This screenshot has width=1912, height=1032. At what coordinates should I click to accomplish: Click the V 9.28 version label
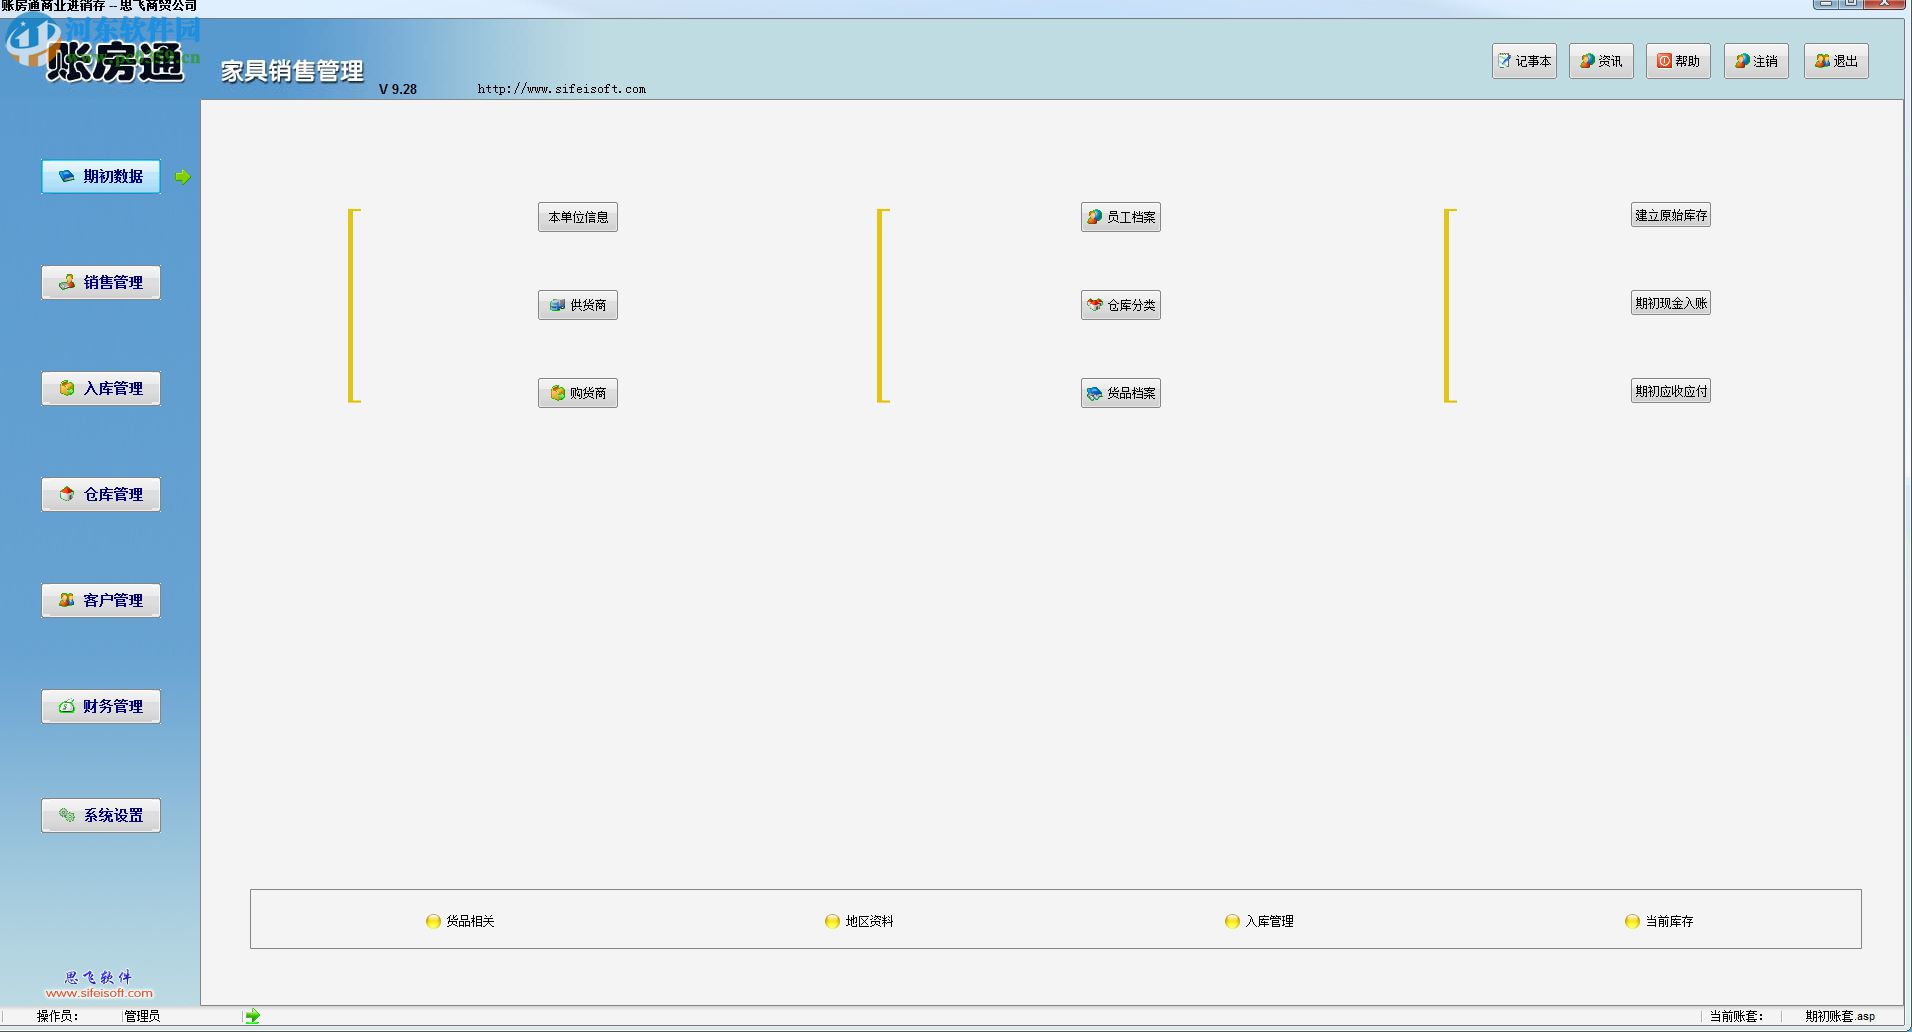coord(398,89)
